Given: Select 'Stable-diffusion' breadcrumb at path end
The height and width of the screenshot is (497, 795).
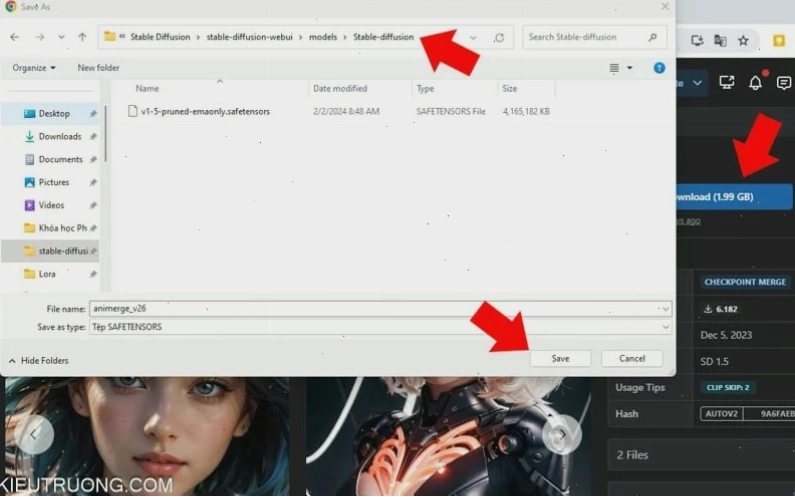Looking at the screenshot, I should pos(383,37).
